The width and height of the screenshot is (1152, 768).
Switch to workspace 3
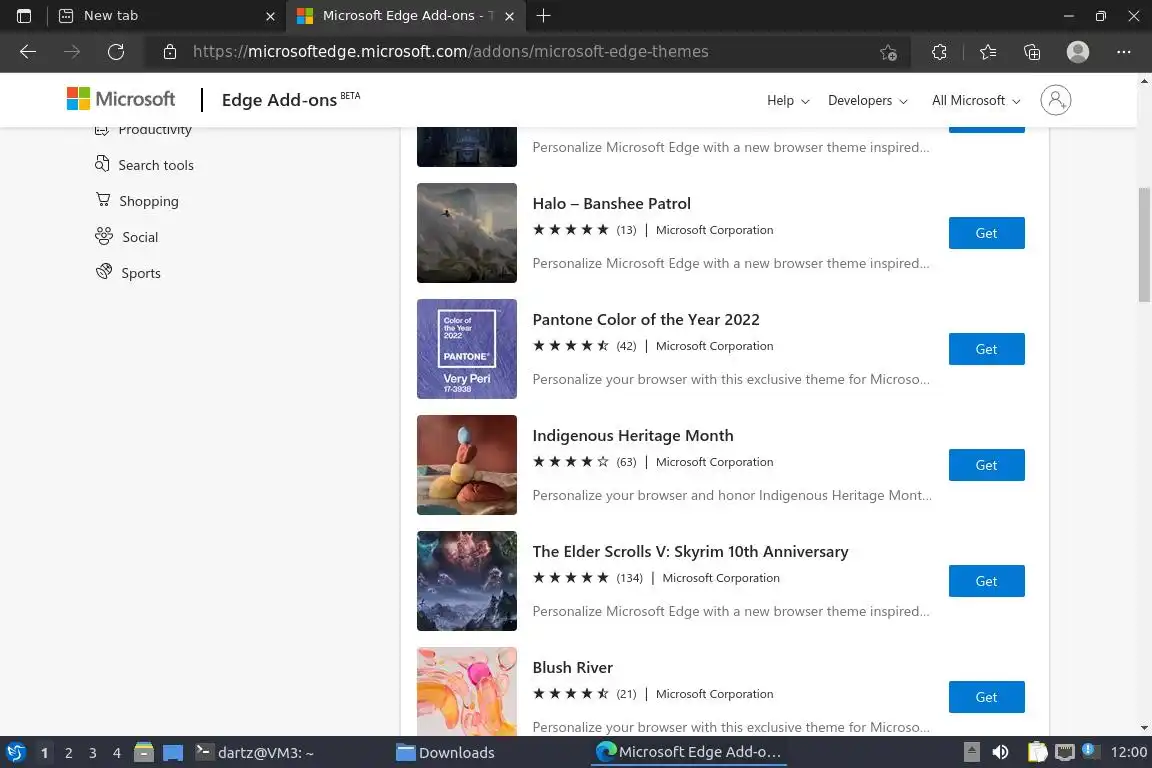(x=93, y=753)
